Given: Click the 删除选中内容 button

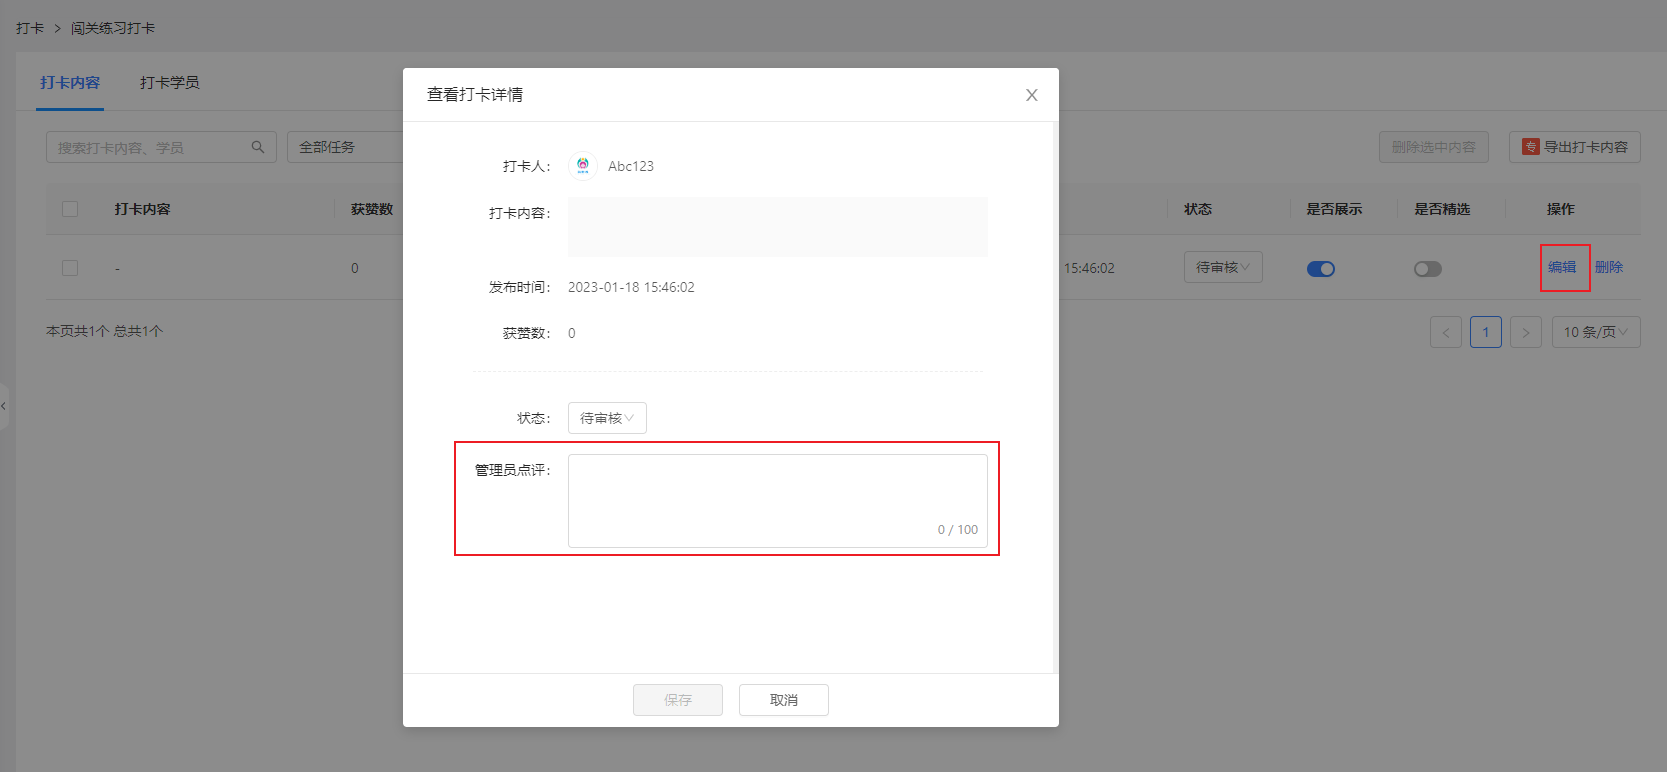Looking at the screenshot, I should [x=1434, y=147].
